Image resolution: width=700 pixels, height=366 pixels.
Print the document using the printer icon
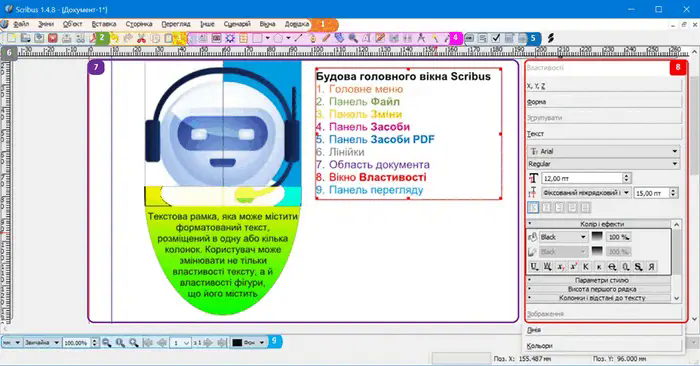[x=67, y=38]
